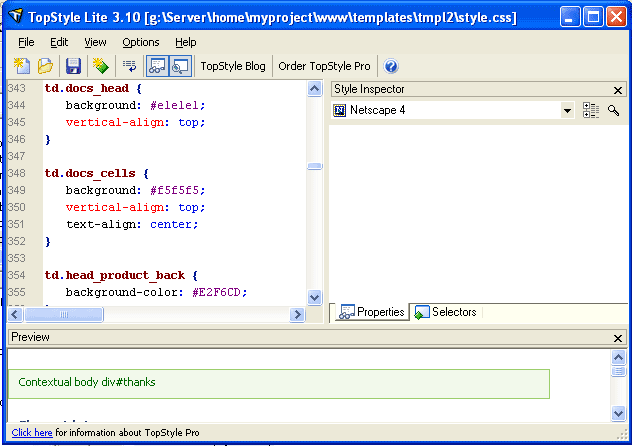Click the editor horizontal scrollbar thumb
The height and width of the screenshot is (446, 632).
pyautogui.click(x=64, y=314)
